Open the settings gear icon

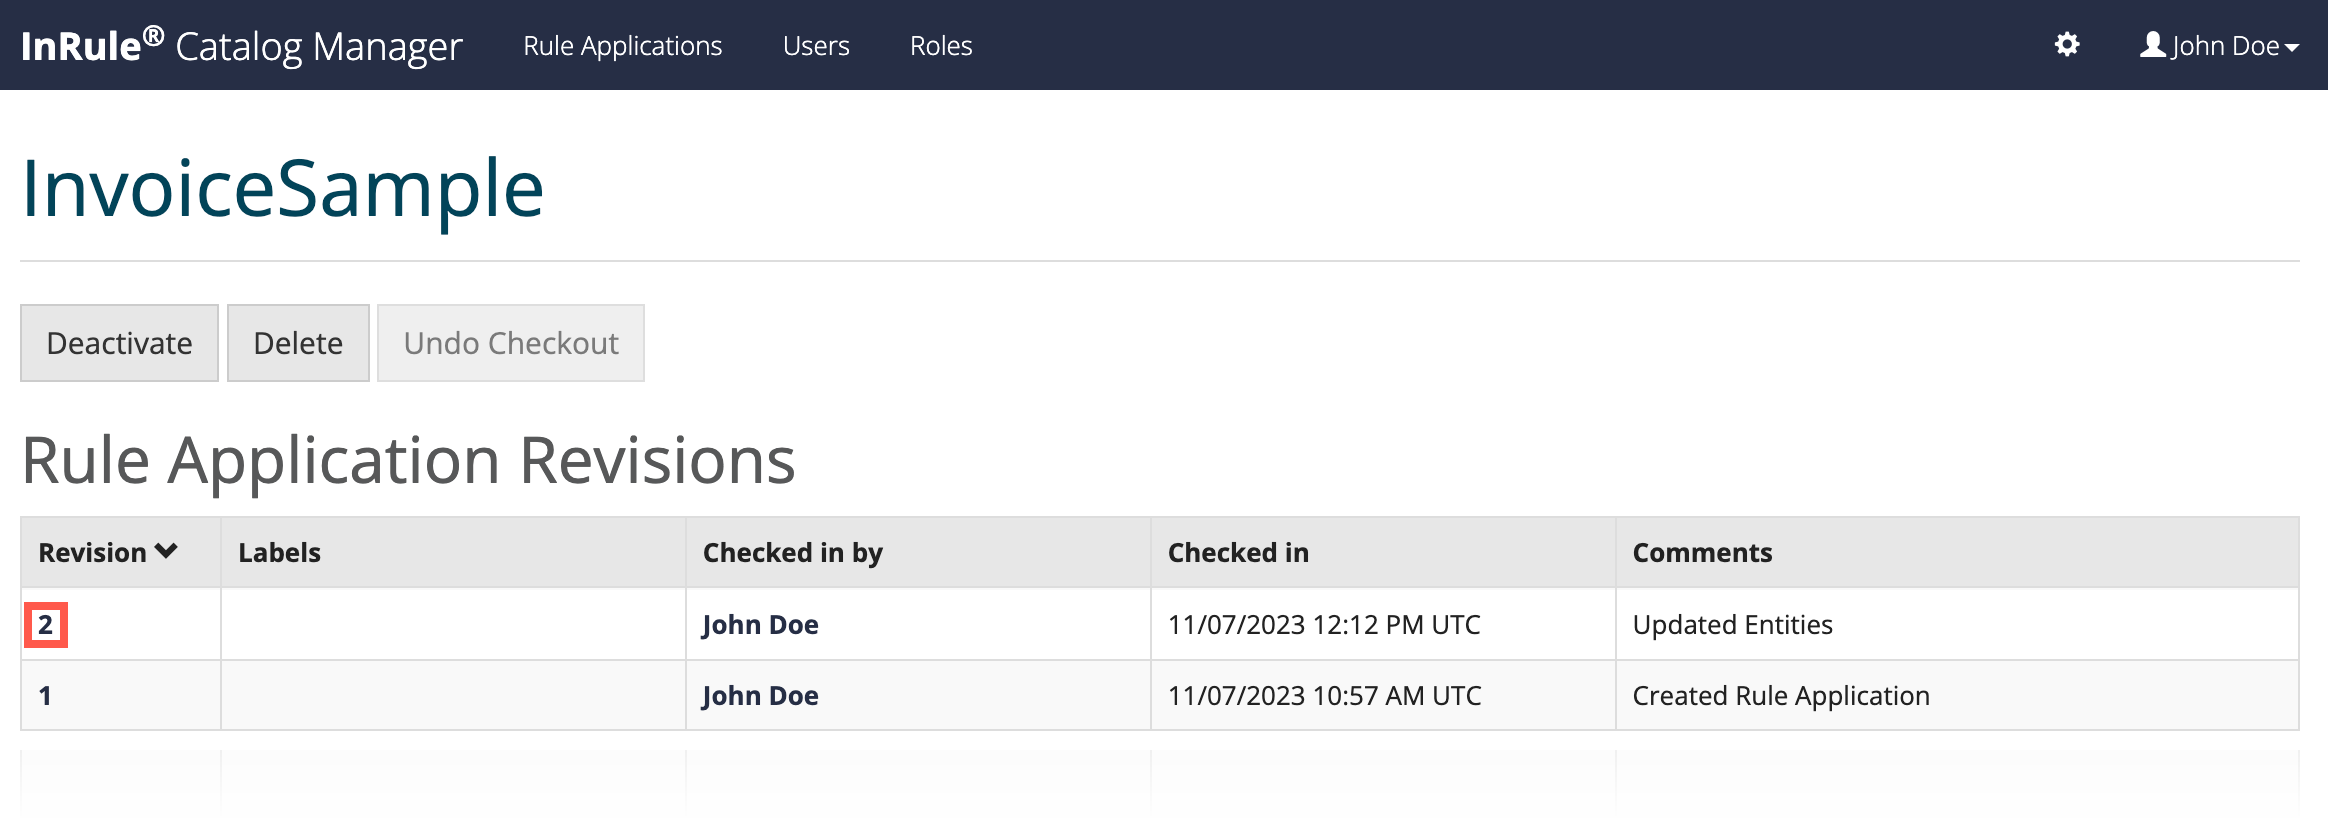[2067, 45]
